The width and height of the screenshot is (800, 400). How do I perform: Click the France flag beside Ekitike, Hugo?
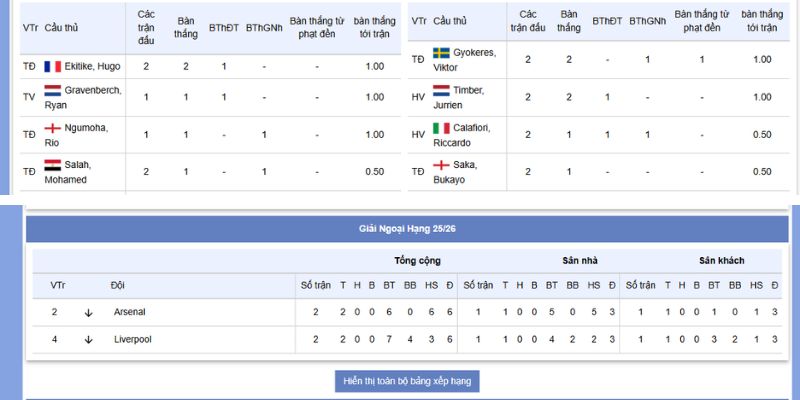[53, 67]
